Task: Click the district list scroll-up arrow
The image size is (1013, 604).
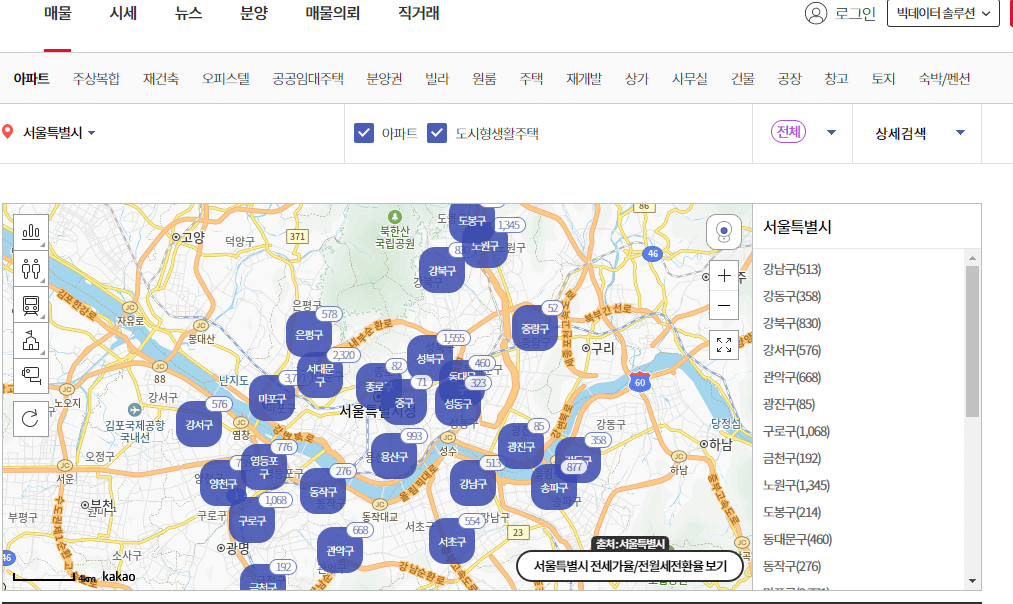Action: [972, 258]
